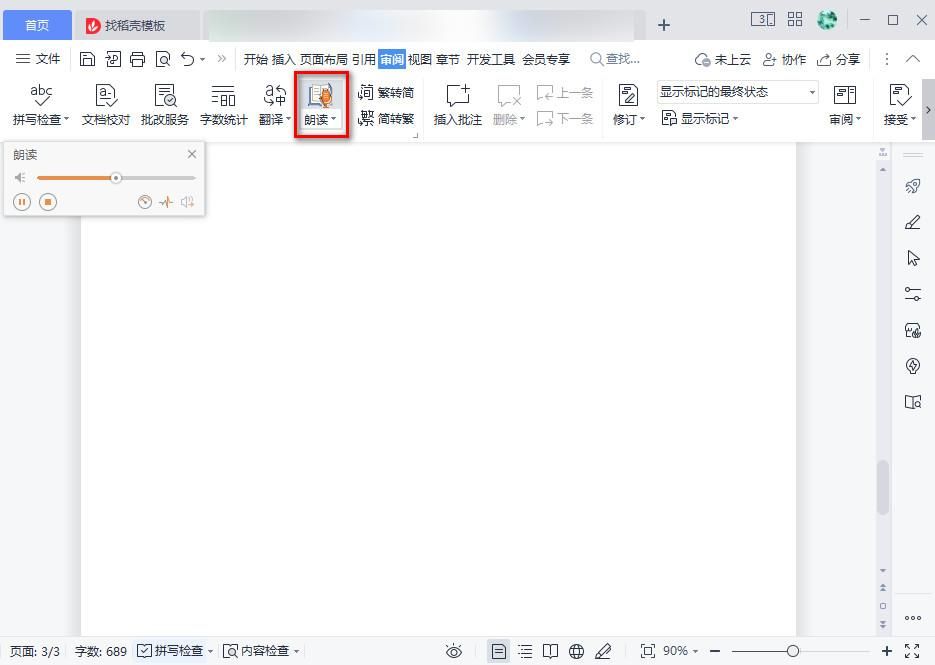Click the Translate (翻译) icon

click(x=275, y=95)
